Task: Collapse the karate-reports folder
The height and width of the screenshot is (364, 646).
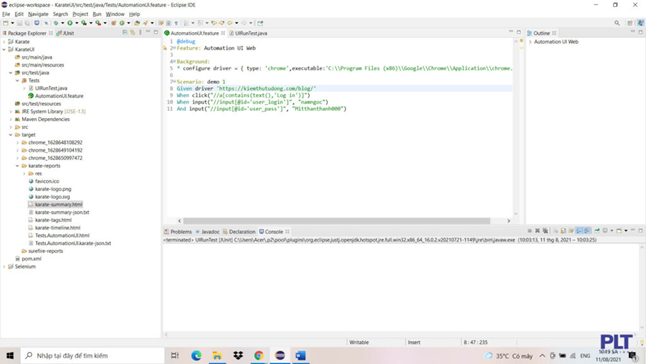Action: [17, 166]
